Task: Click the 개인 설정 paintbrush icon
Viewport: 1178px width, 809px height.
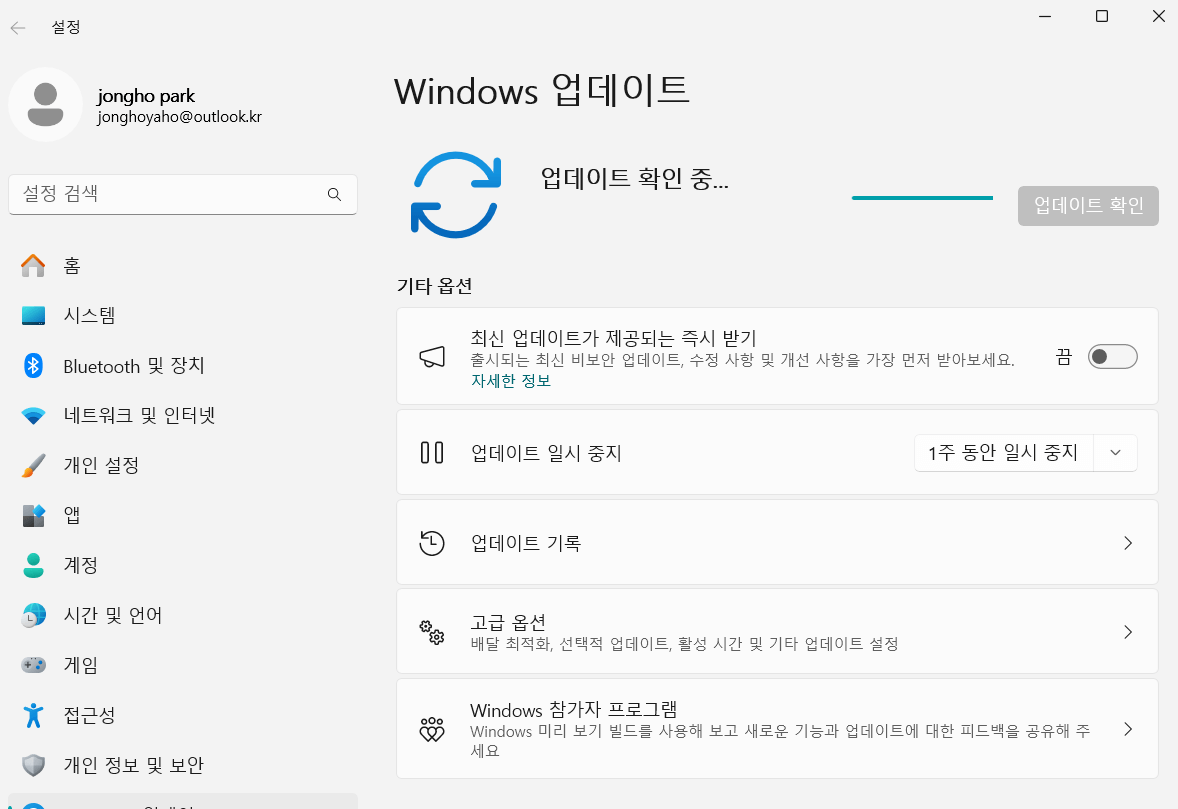Action: point(33,466)
